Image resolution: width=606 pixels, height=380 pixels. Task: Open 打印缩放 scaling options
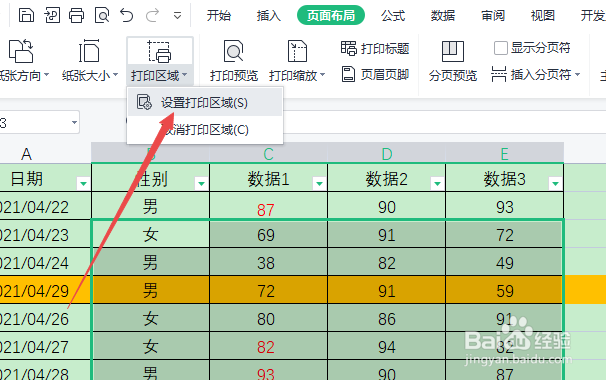point(297,61)
